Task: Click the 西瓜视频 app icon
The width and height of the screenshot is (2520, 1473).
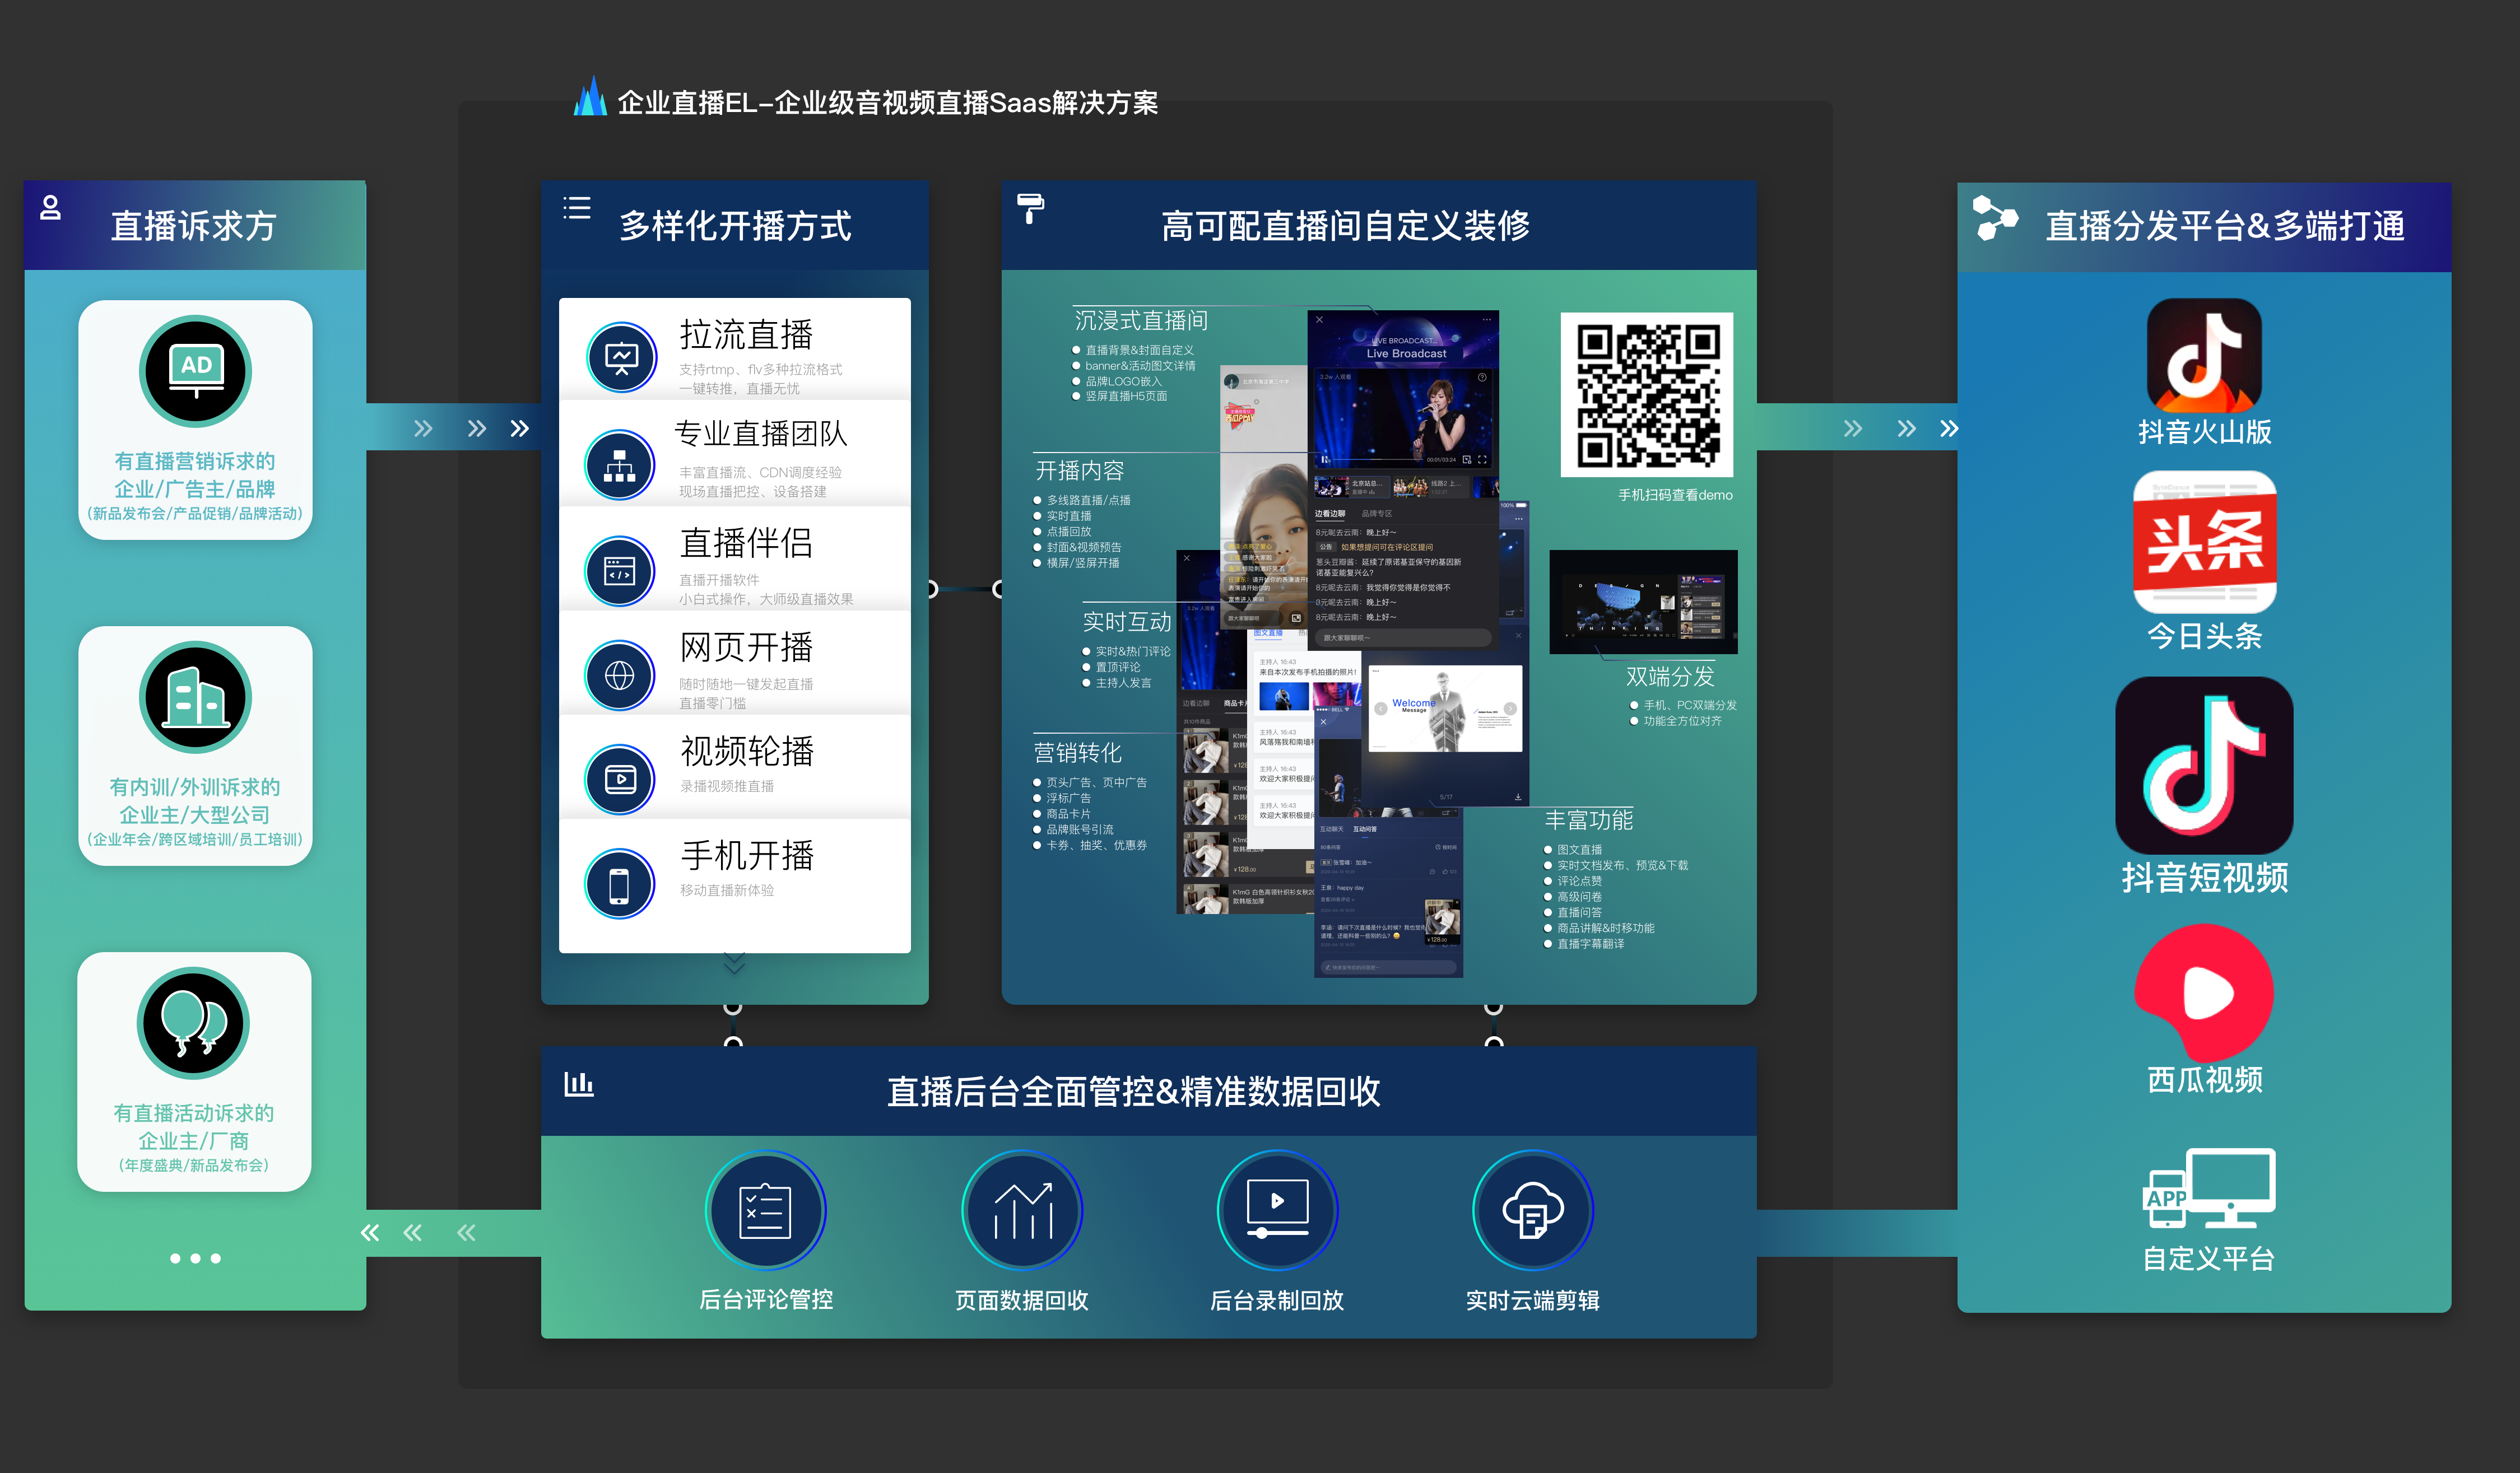Action: tap(2204, 992)
